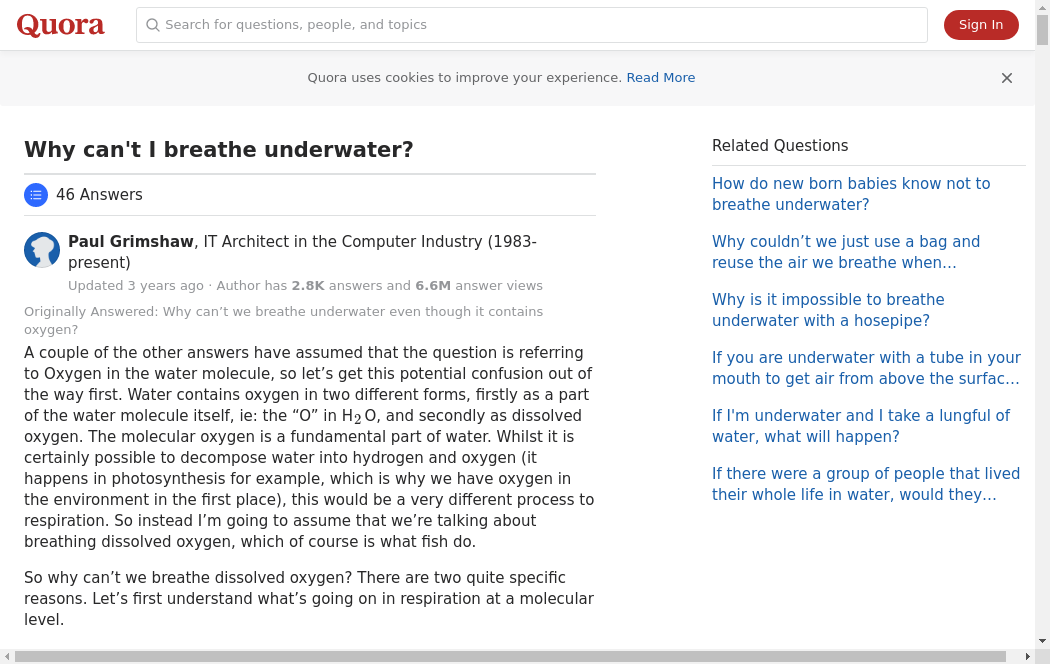Click the search magnifier icon
This screenshot has height=664, width=1050.
click(x=153, y=25)
